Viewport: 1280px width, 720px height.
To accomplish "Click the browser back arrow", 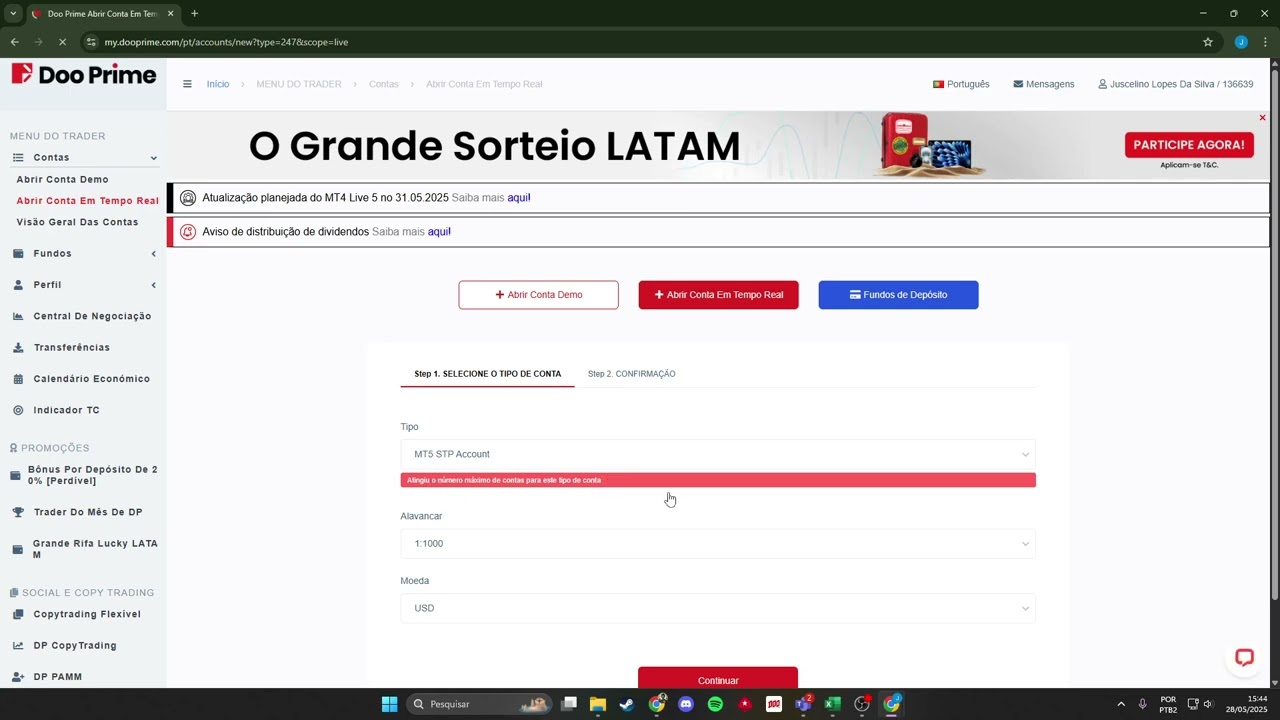I will [14, 42].
